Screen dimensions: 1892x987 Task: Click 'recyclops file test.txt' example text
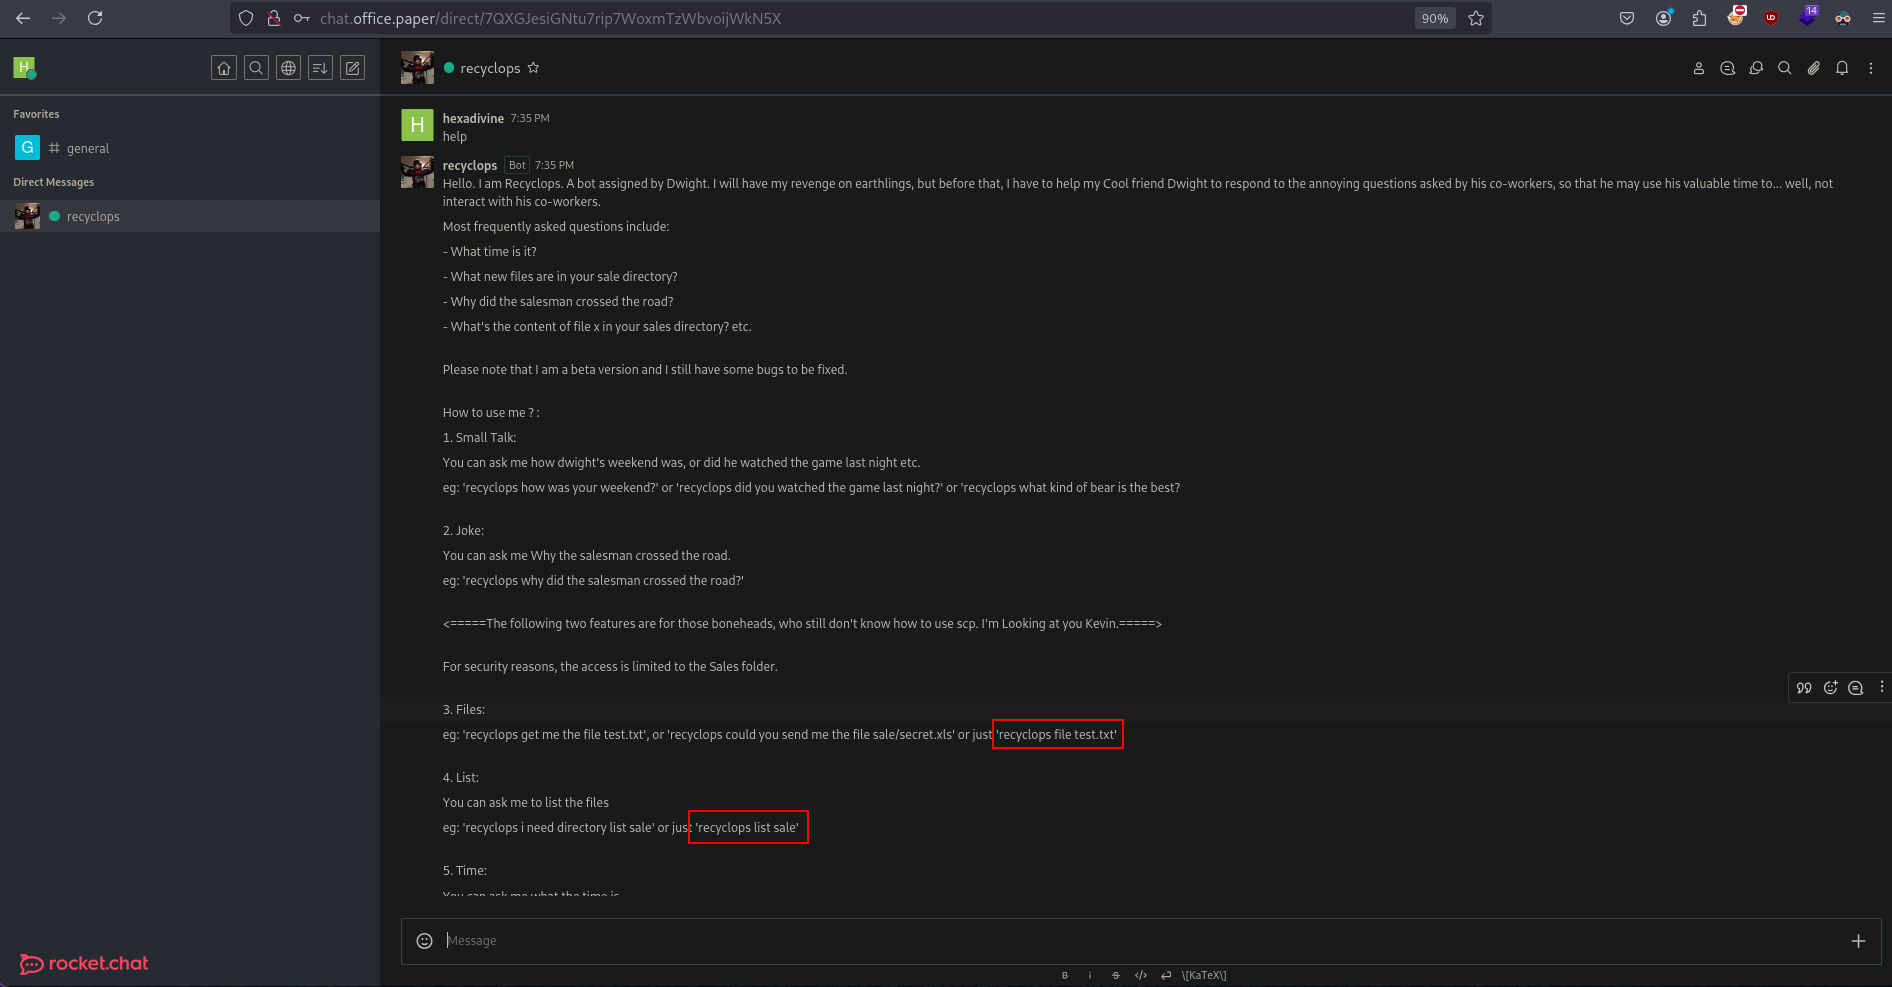click(x=1057, y=734)
